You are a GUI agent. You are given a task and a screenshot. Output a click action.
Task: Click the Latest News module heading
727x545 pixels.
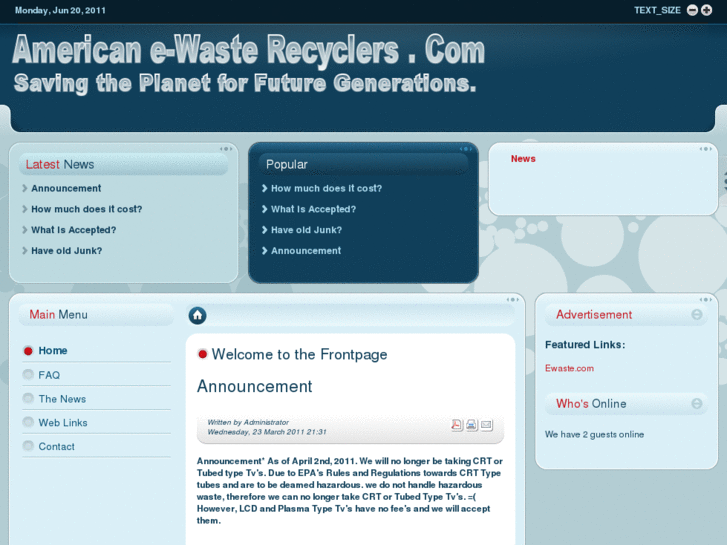pos(60,165)
